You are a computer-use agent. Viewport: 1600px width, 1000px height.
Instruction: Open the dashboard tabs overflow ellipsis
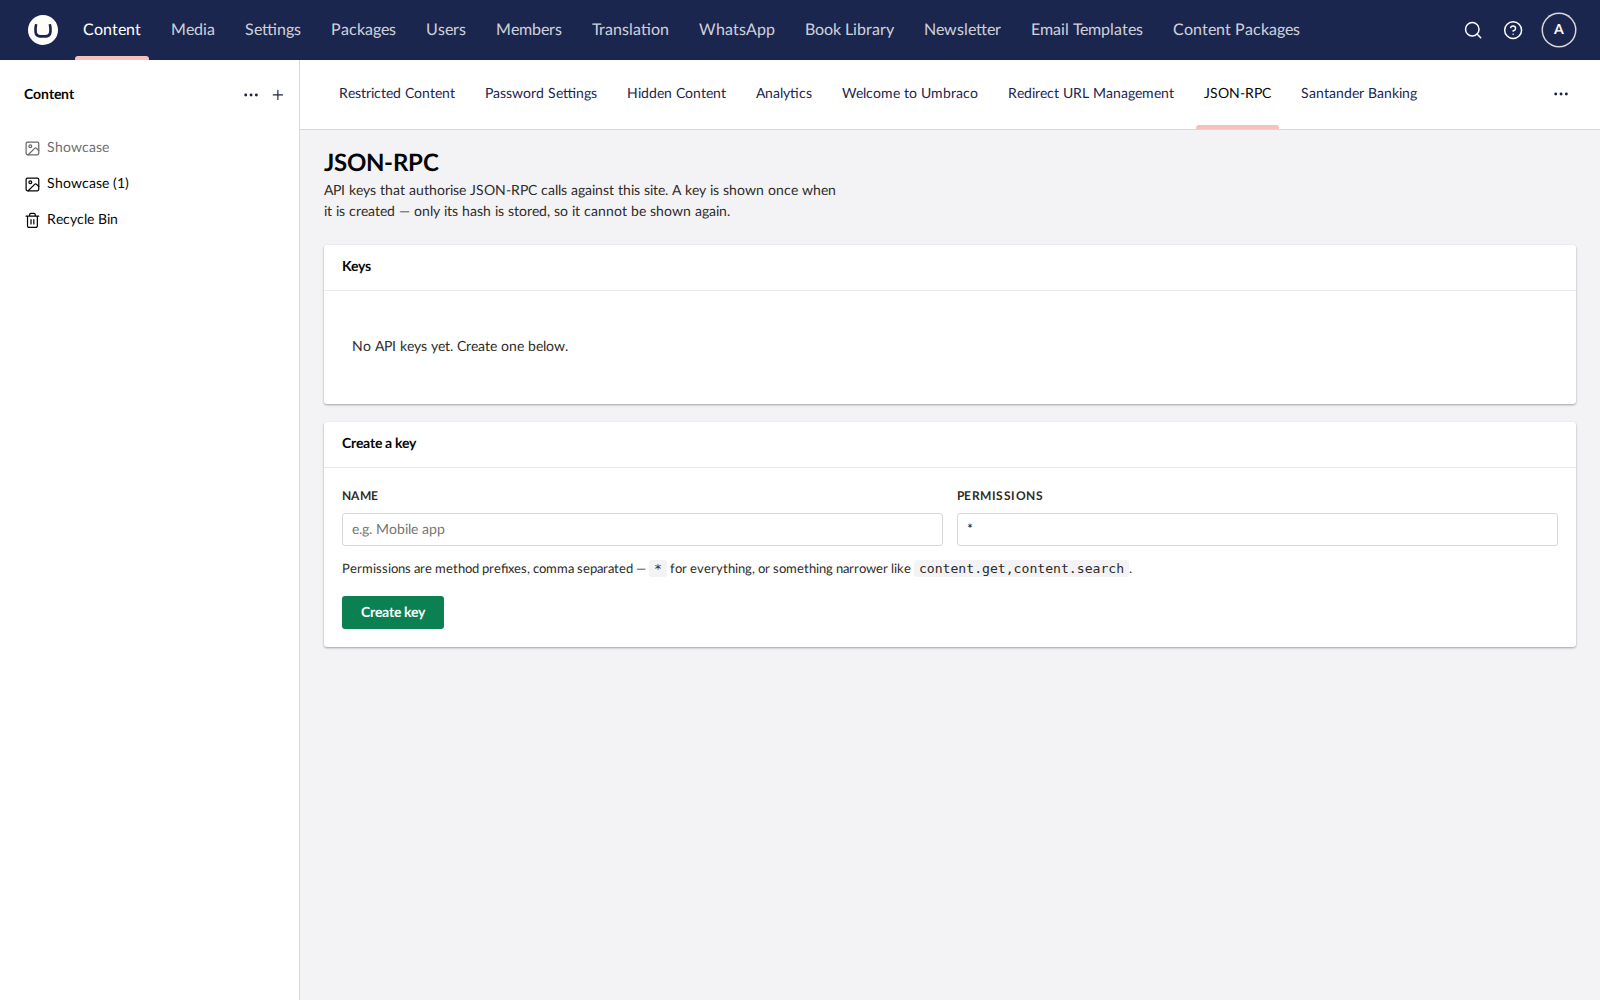1561,94
